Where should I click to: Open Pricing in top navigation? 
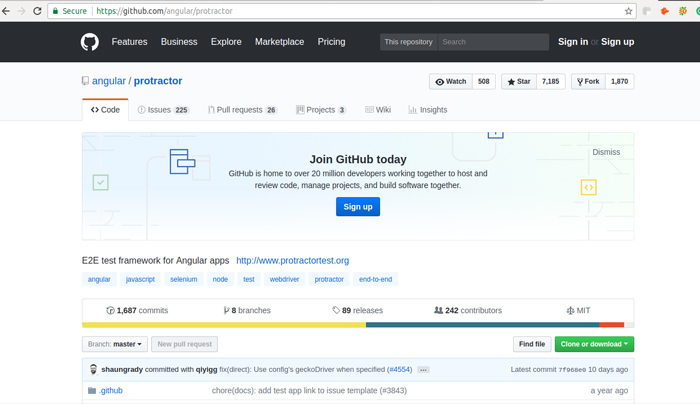point(331,42)
